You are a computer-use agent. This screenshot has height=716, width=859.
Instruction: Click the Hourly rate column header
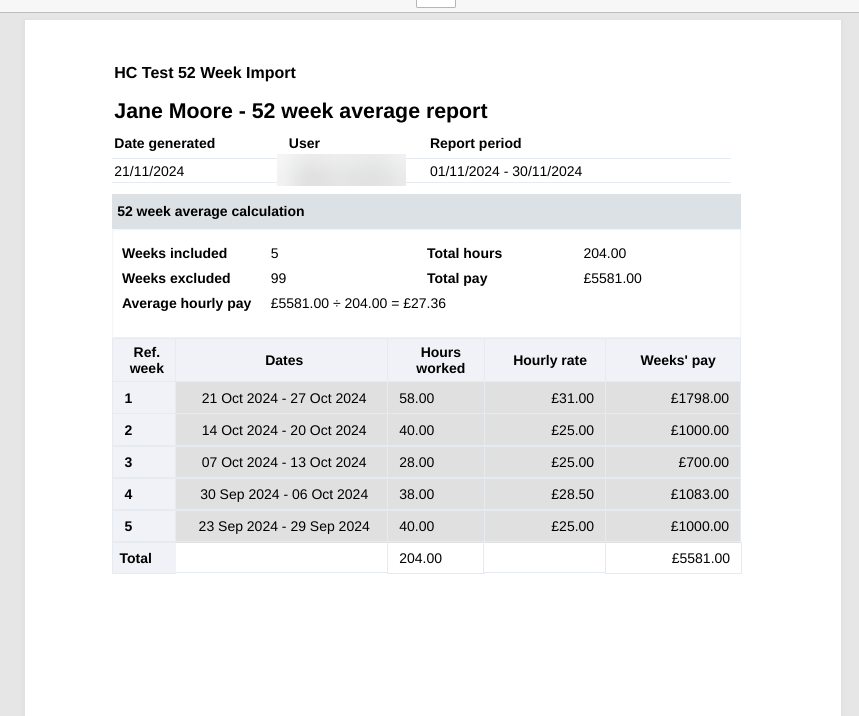549,361
